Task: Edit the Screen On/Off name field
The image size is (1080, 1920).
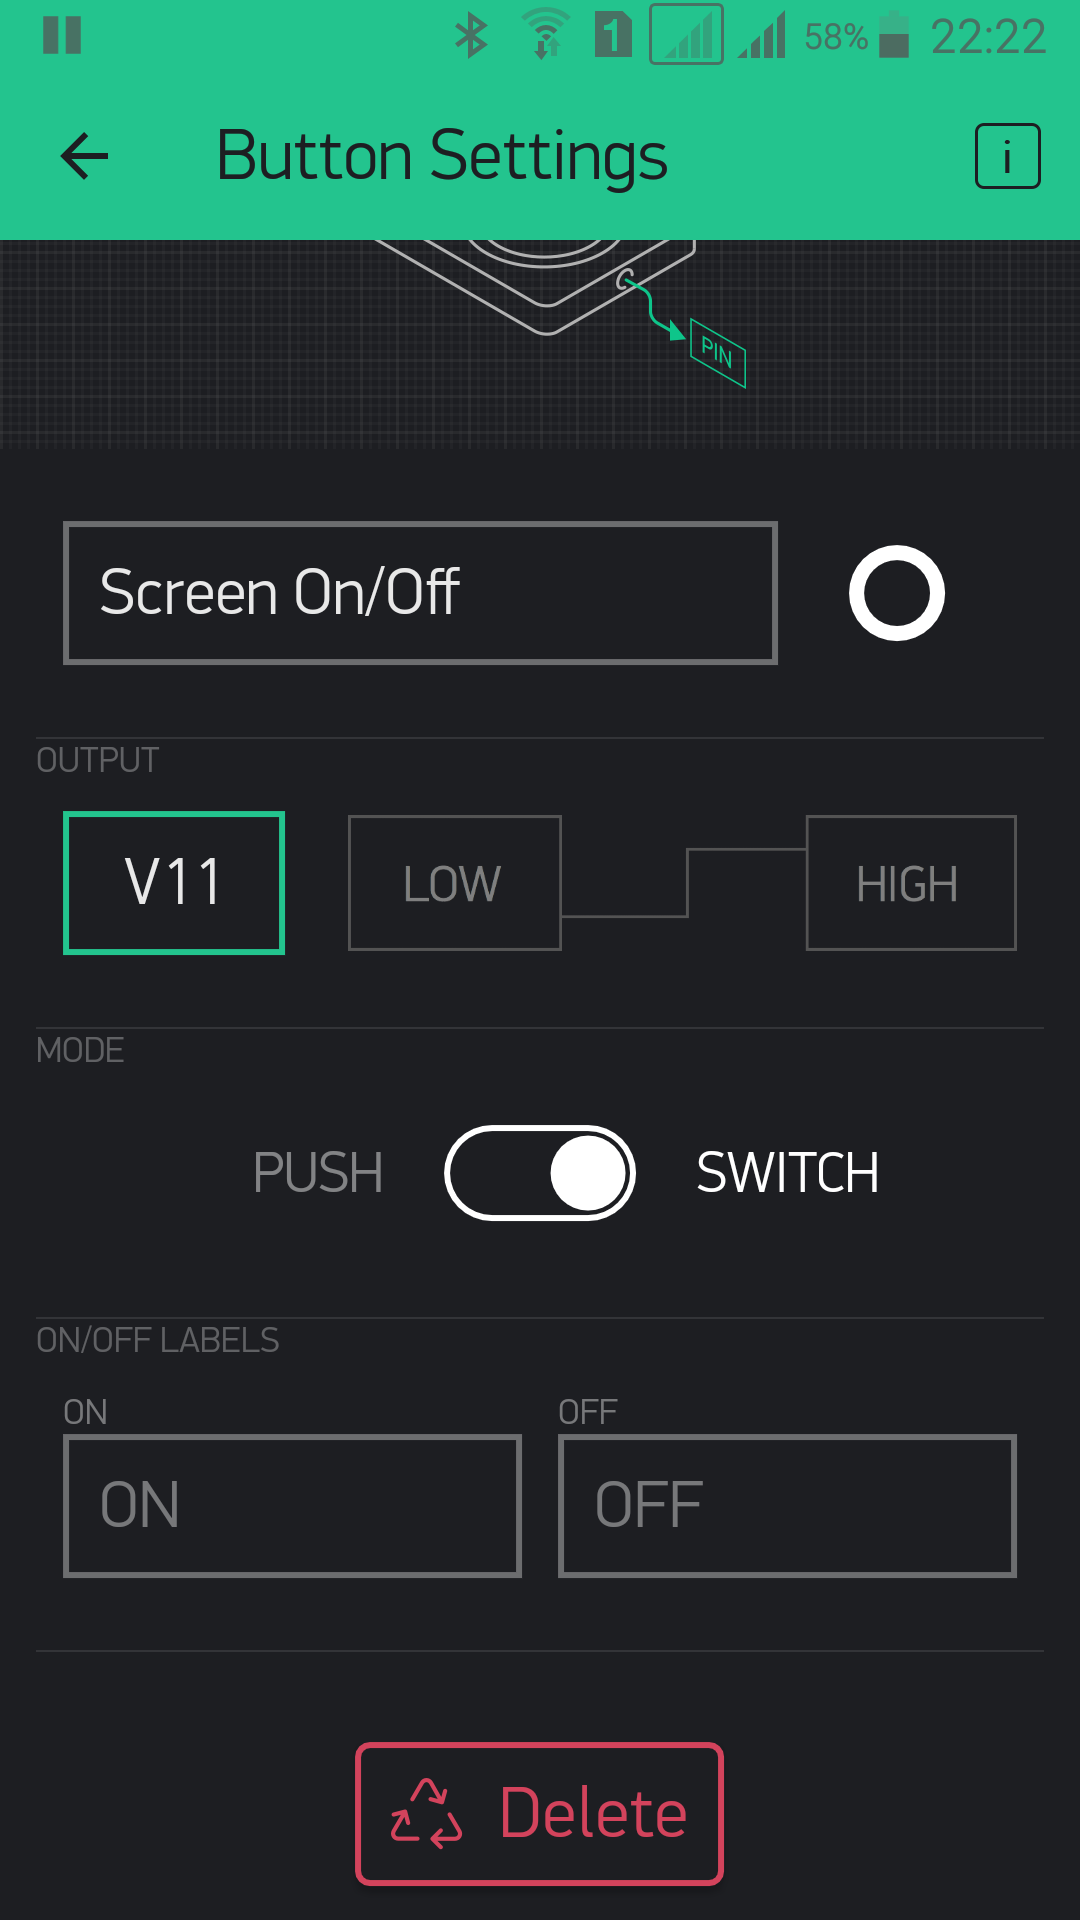Action: coord(420,592)
